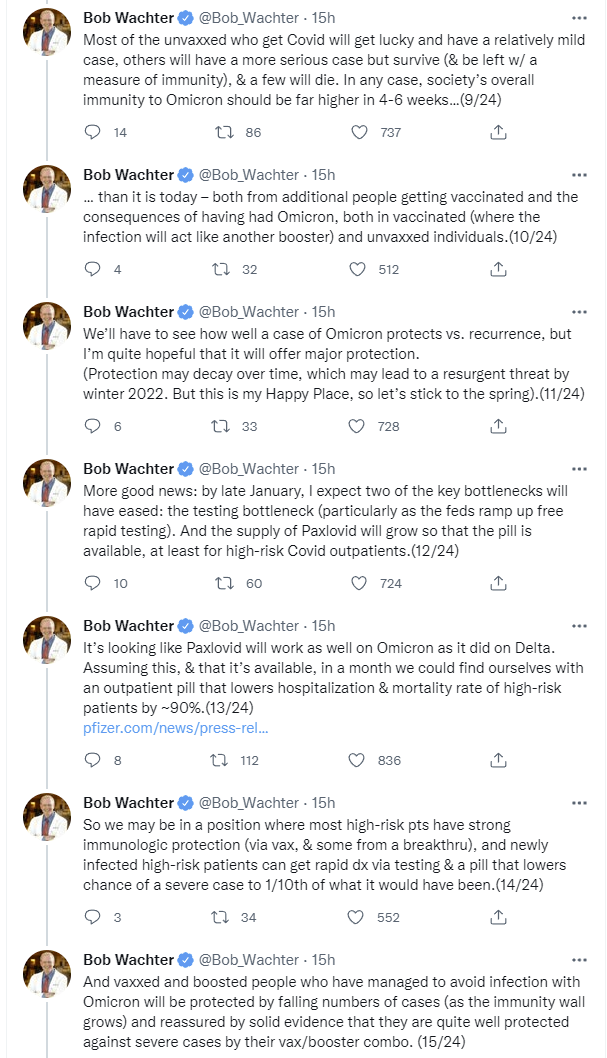Viewport: 607px width, 1058px height.
Task: Click the @Bob_Wachter handle on (15/24) tweet
Action: pos(246,960)
